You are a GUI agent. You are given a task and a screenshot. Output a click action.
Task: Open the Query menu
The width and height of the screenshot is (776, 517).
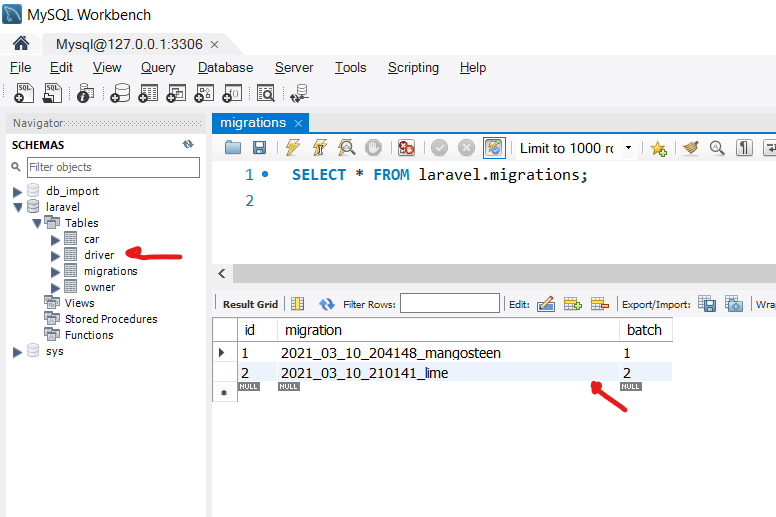point(158,67)
